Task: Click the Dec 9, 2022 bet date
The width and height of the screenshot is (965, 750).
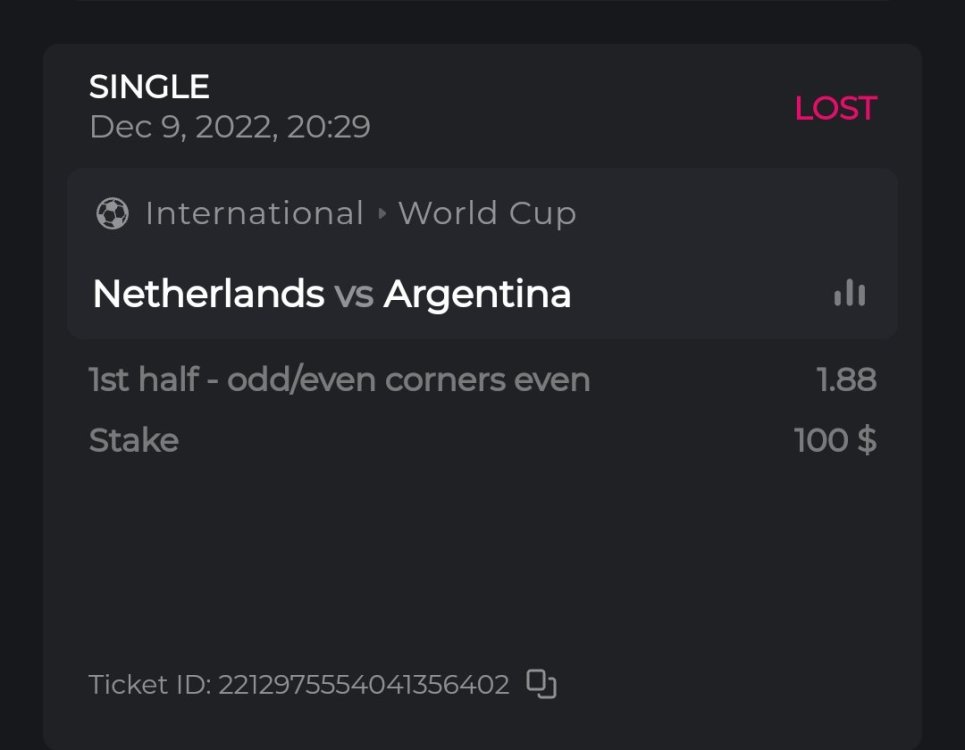Action: coord(182,127)
